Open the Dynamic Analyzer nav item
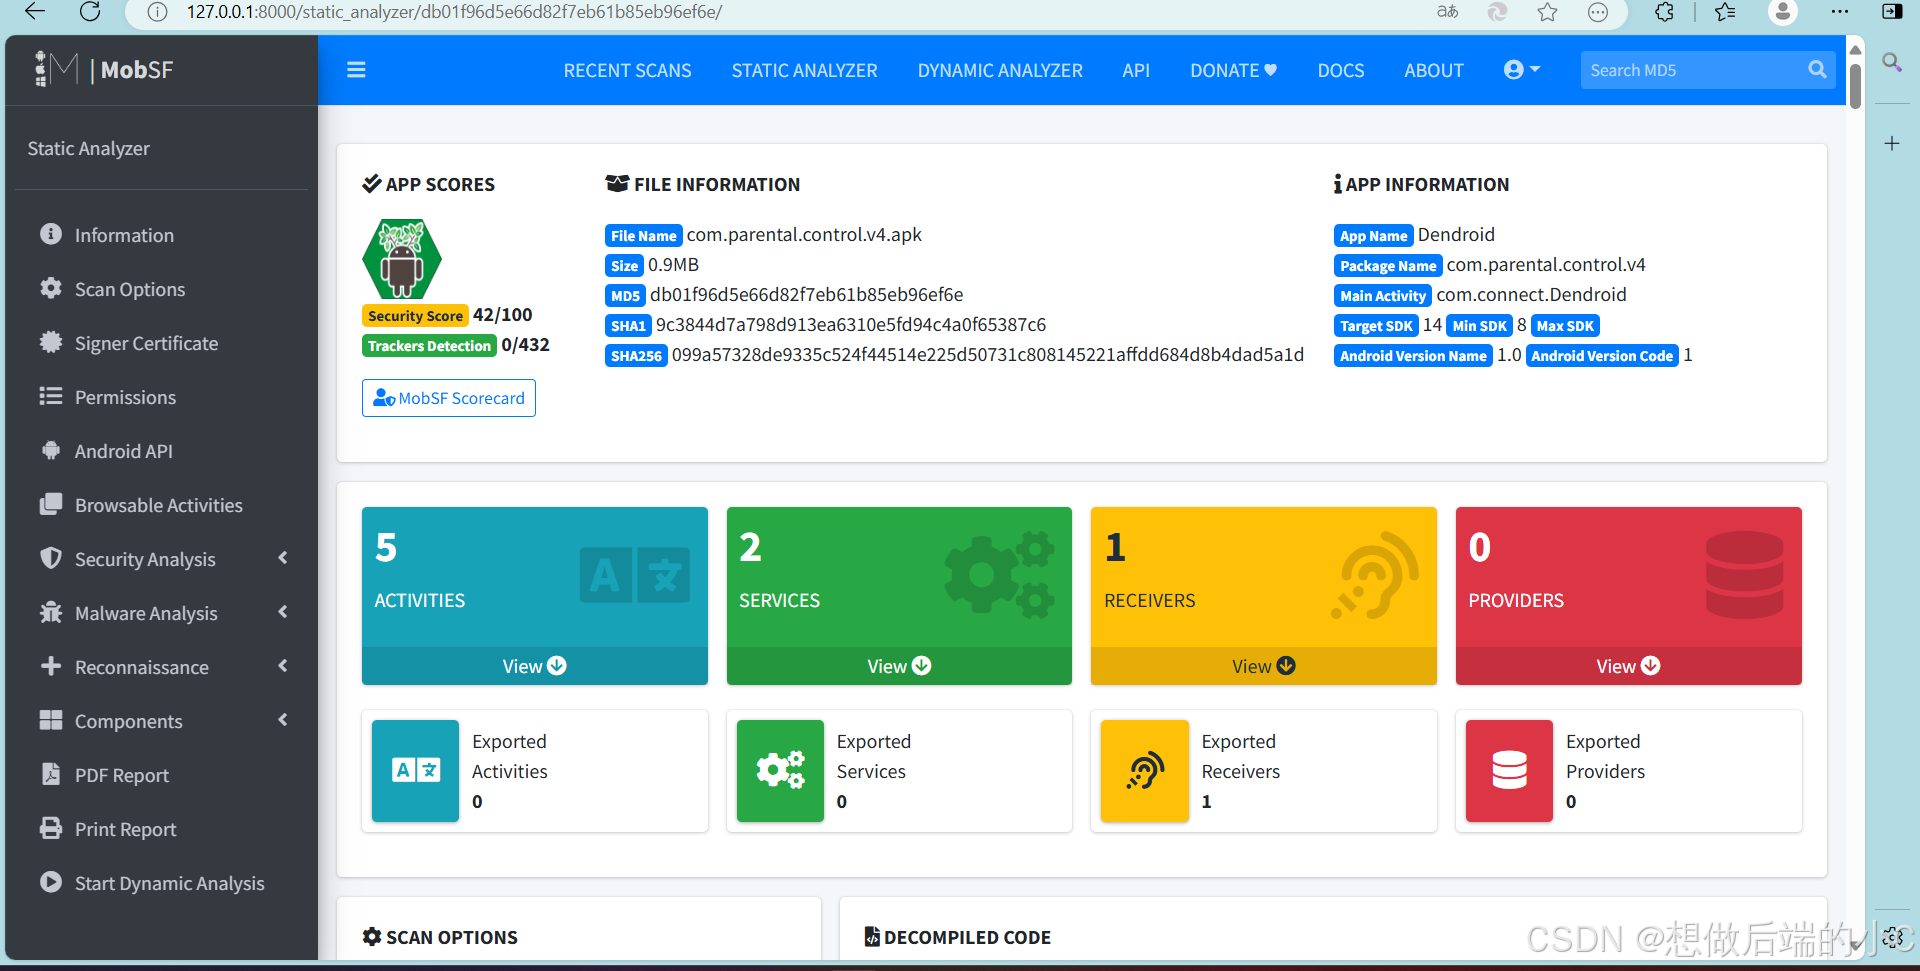1920x971 pixels. [x=1000, y=71]
